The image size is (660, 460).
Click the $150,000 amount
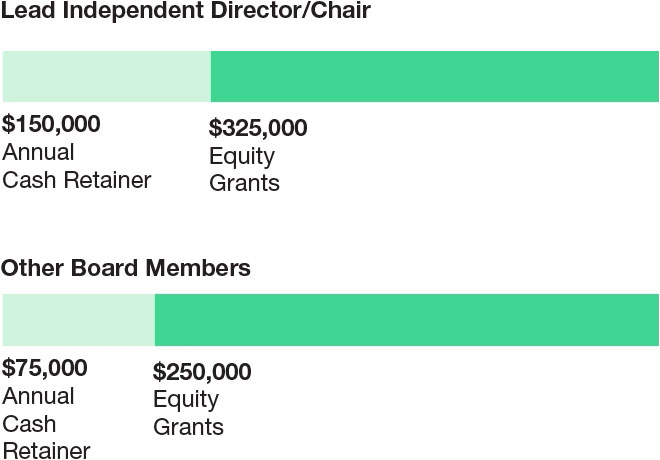pos(51,125)
